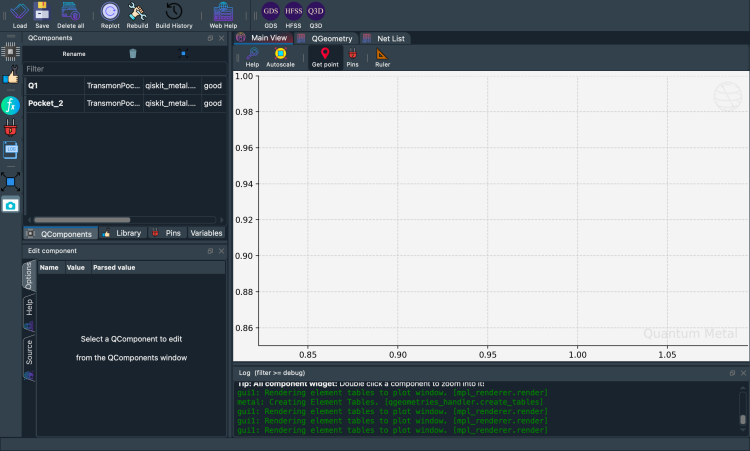Save the design with Save icon
Viewport: 750px width, 451px height.
click(42, 15)
